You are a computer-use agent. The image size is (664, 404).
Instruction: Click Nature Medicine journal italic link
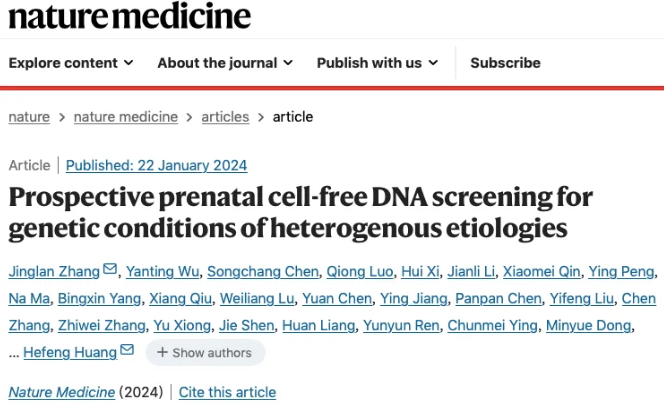pyautogui.click(x=62, y=392)
